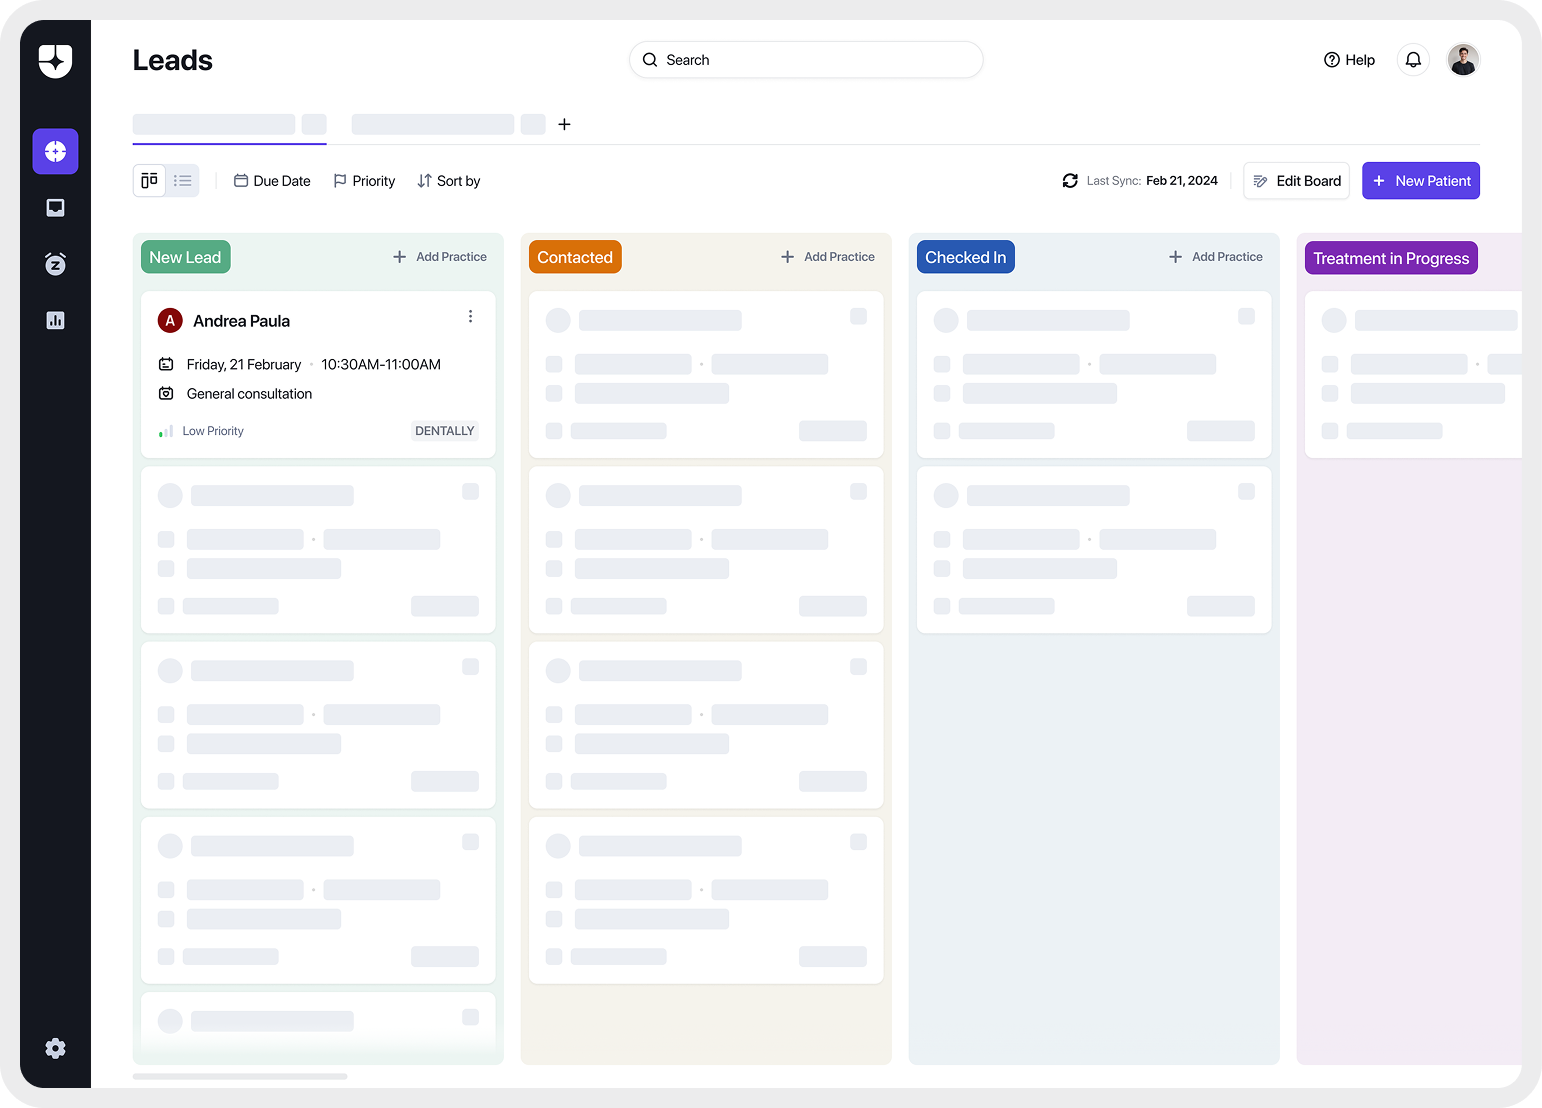Open Andrea Paula card options menu

coord(470,317)
